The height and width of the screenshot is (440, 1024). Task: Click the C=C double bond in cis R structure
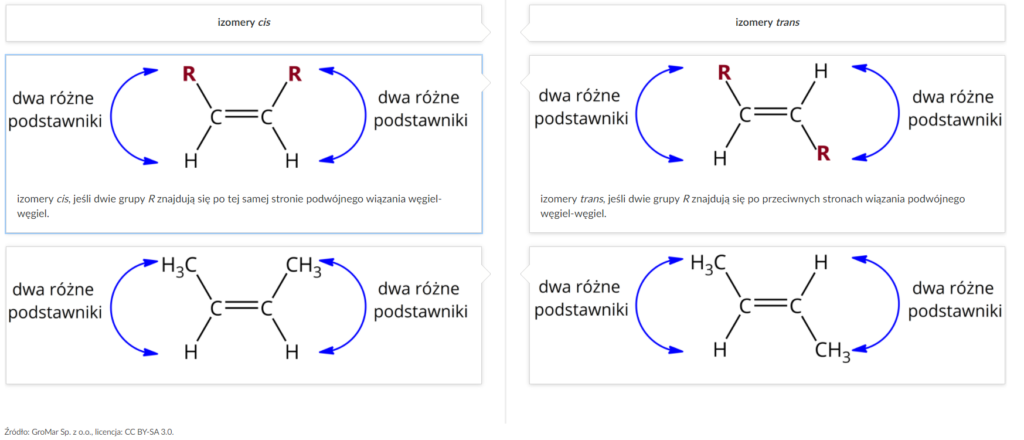(x=241, y=118)
